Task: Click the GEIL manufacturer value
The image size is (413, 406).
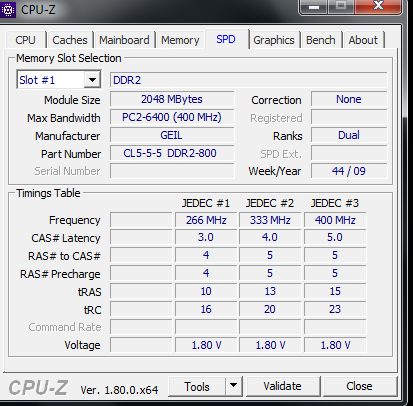Action: pos(172,135)
